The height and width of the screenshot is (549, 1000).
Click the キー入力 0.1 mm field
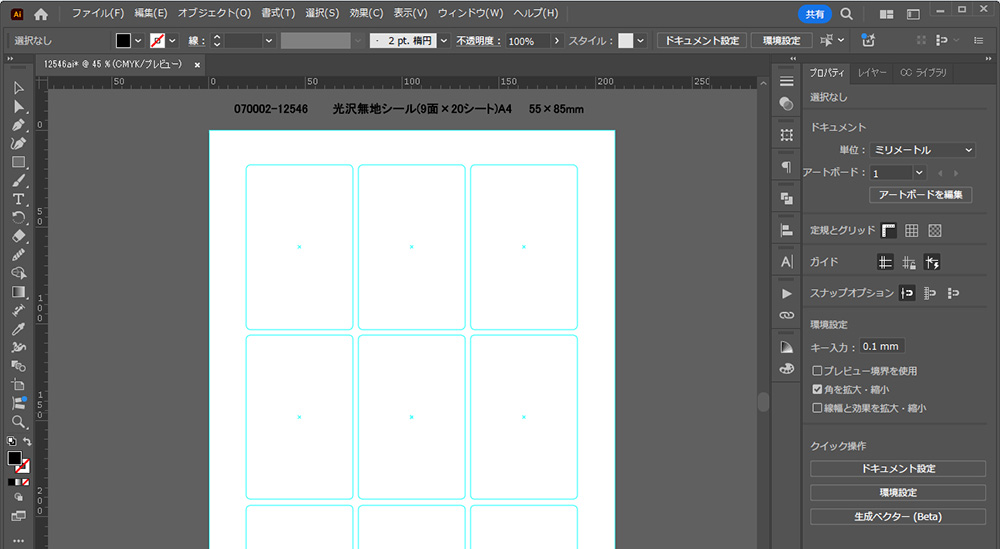(882, 346)
